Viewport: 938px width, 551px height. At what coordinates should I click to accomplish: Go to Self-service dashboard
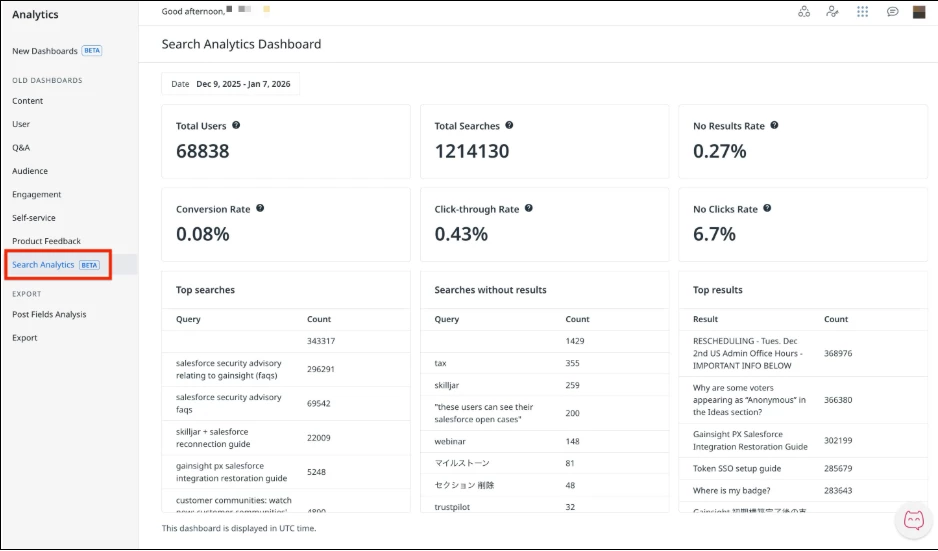[x=34, y=218]
